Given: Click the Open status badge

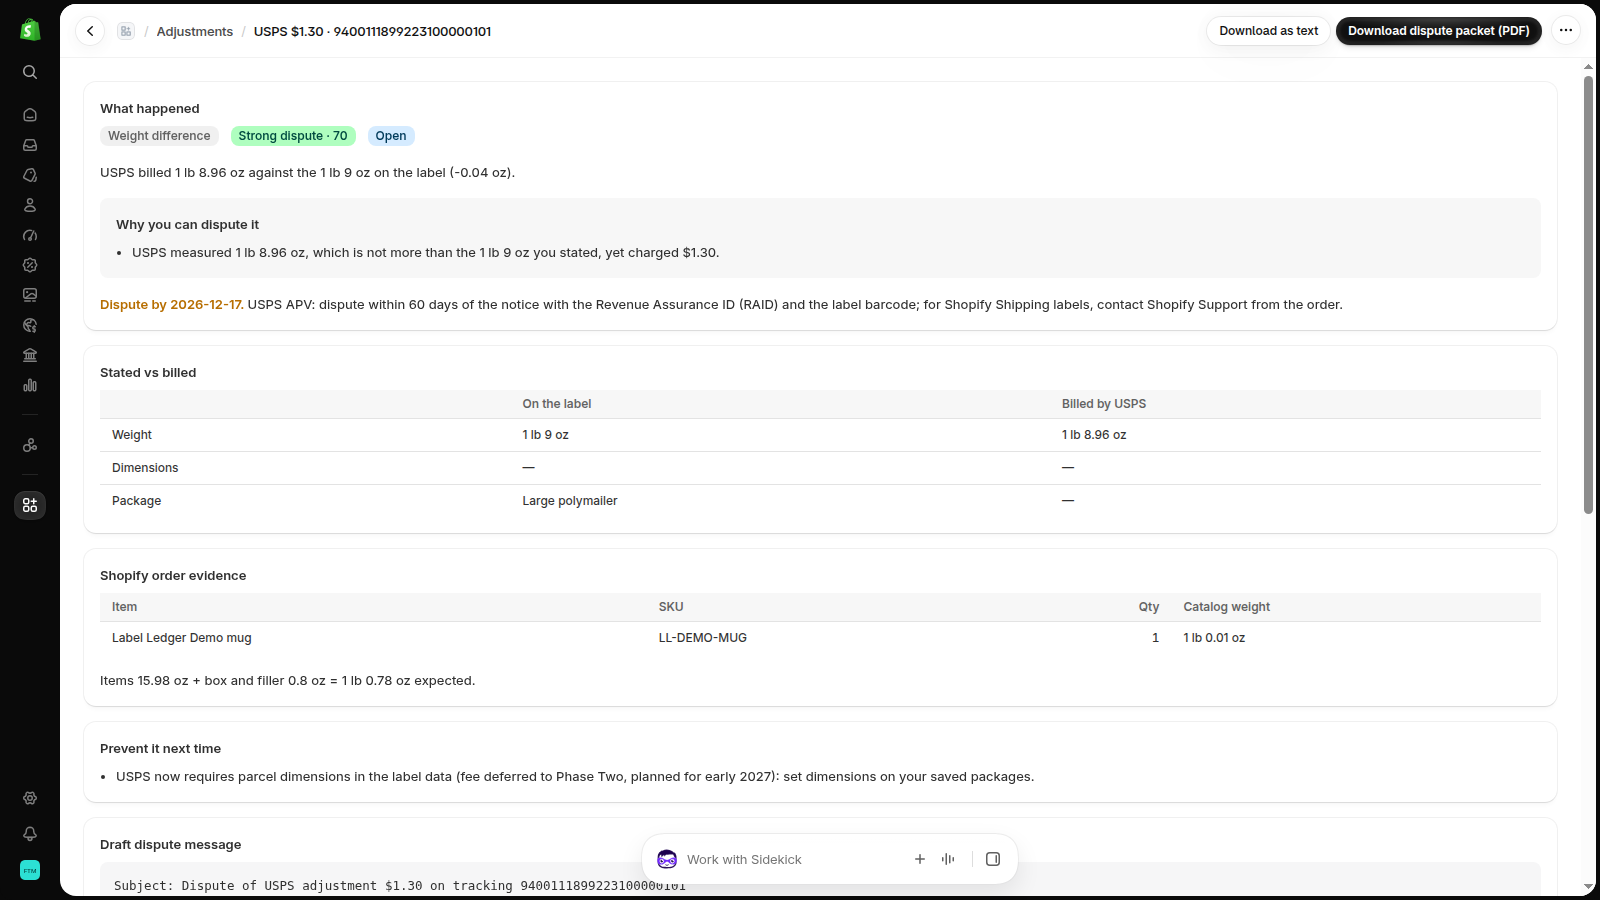Looking at the screenshot, I should [x=391, y=136].
